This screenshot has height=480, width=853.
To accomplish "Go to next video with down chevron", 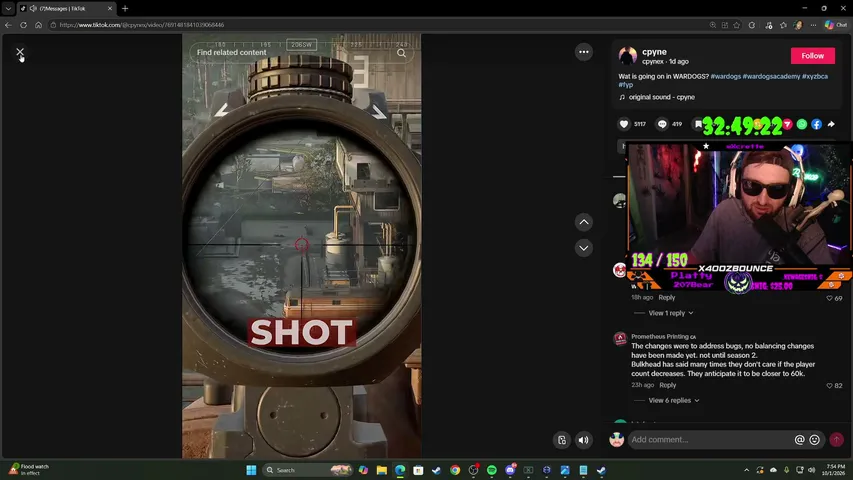I will [584, 248].
